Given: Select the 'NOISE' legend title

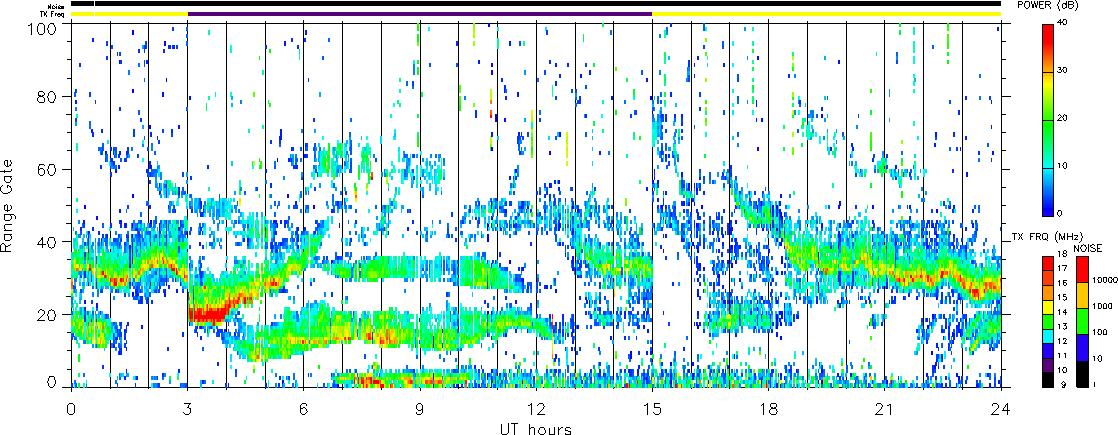Looking at the screenshot, I should 1087,248.
